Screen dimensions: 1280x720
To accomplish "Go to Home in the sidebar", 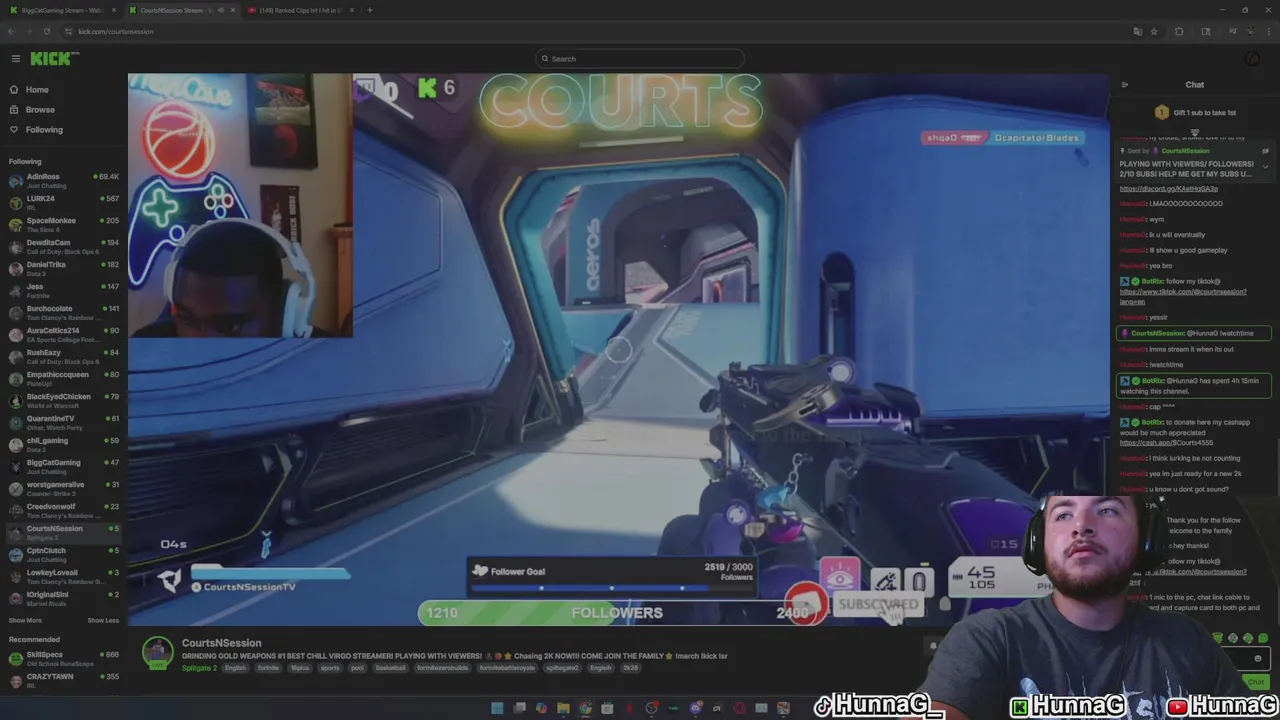I will point(37,90).
